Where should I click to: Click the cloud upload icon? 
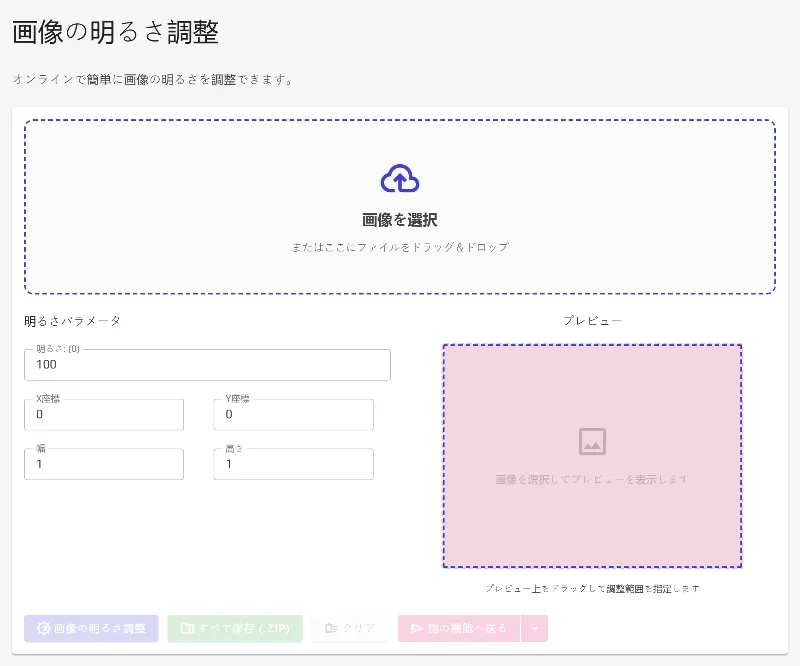400,178
